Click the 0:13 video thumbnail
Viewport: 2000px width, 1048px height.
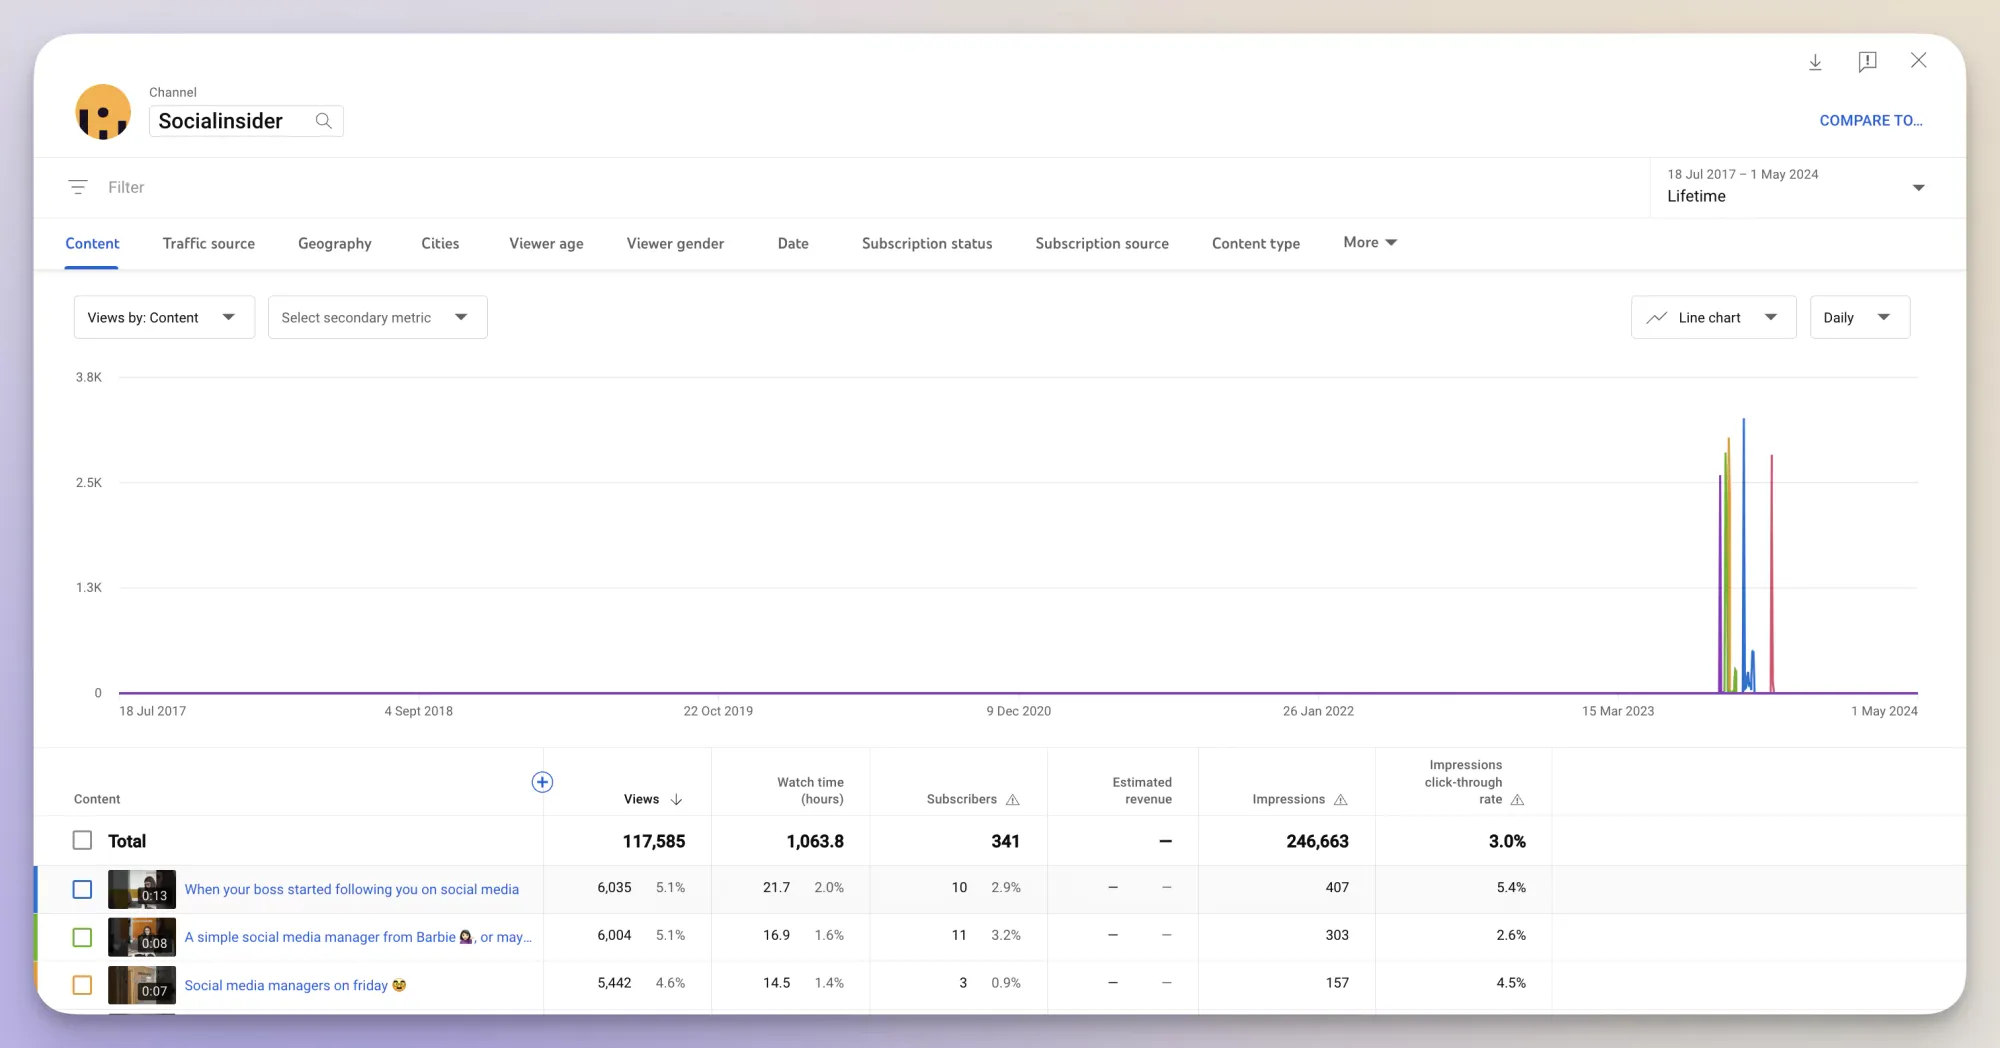tap(142, 889)
